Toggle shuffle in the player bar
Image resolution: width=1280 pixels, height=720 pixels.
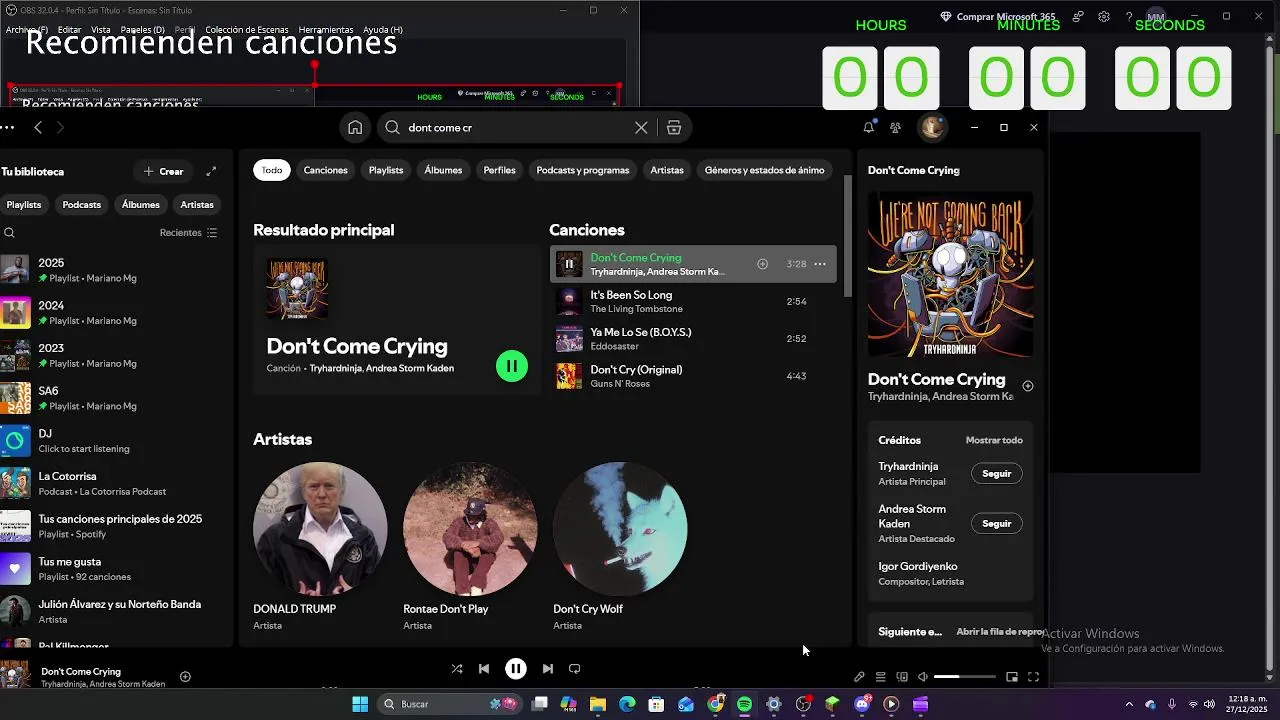click(x=457, y=669)
